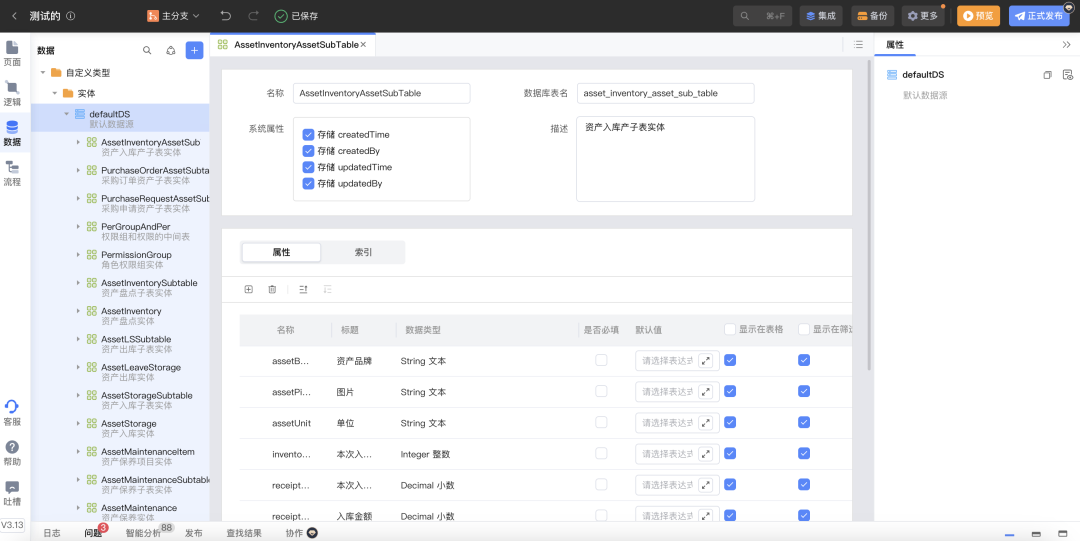The width and height of the screenshot is (1080, 541).
Task: Open the 流程 sidebar section
Action: point(12,174)
